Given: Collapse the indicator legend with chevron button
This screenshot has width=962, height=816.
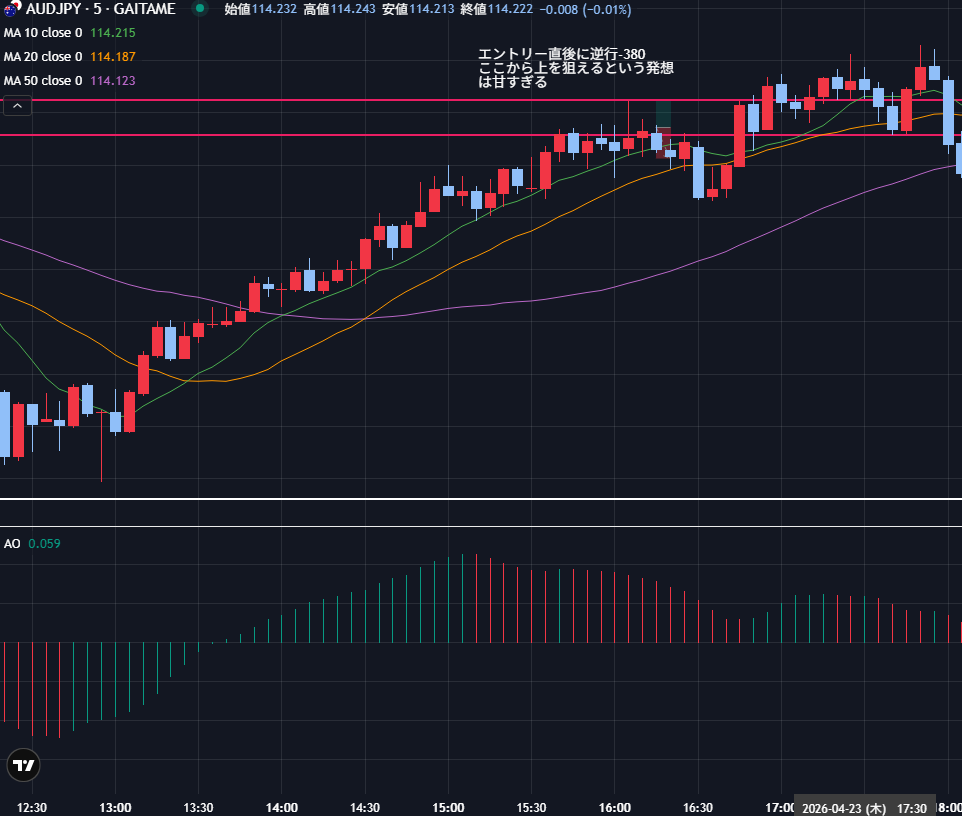Looking at the screenshot, I should (17, 106).
